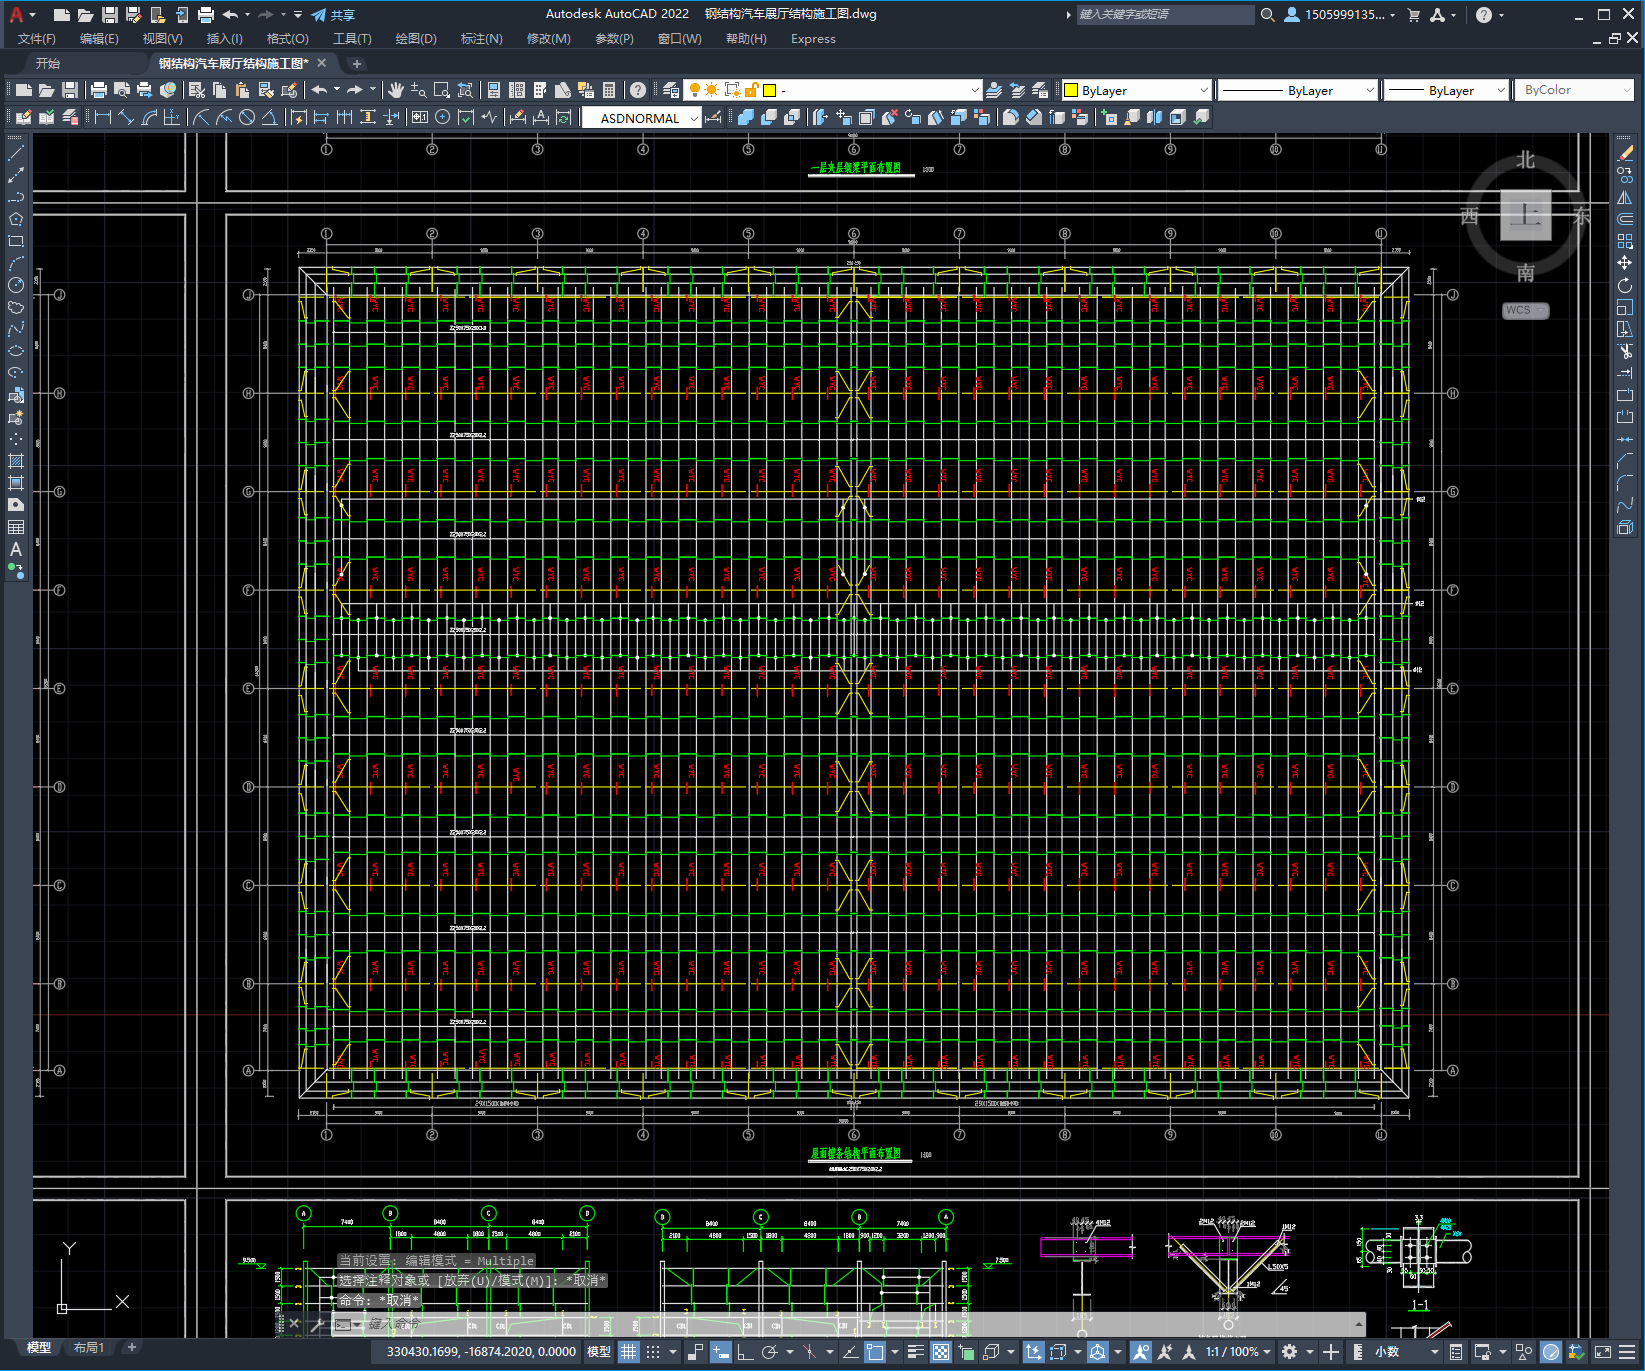The width and height of the screenshot is (1645, 1371).
Task: Select the Pan hand tool
Action: click(396, 90)
